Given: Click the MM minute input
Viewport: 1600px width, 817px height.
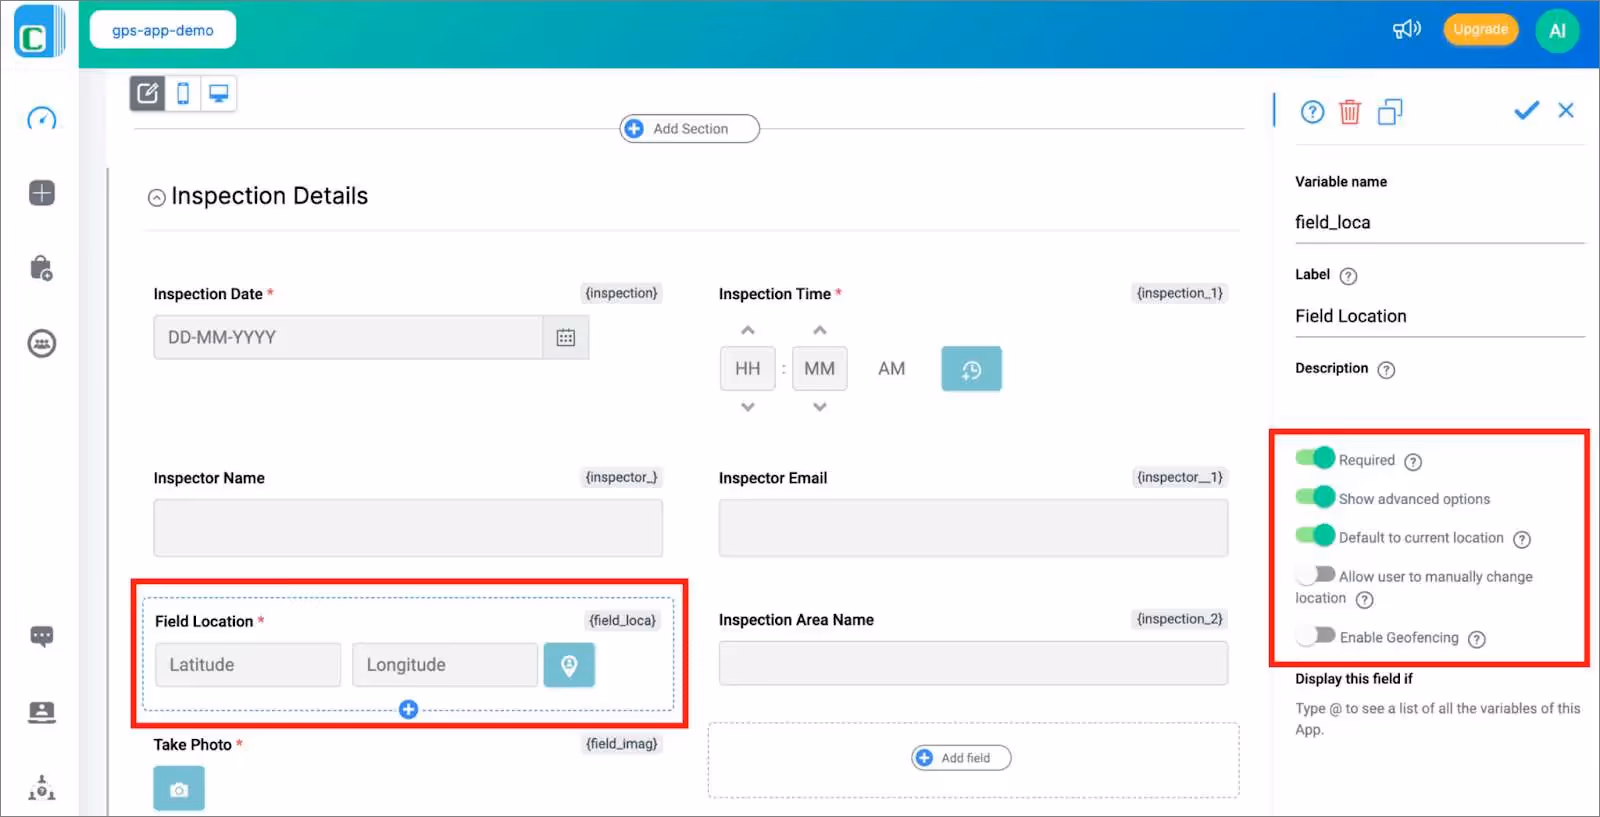Looking at the screenshot, I should coord(820,369).
